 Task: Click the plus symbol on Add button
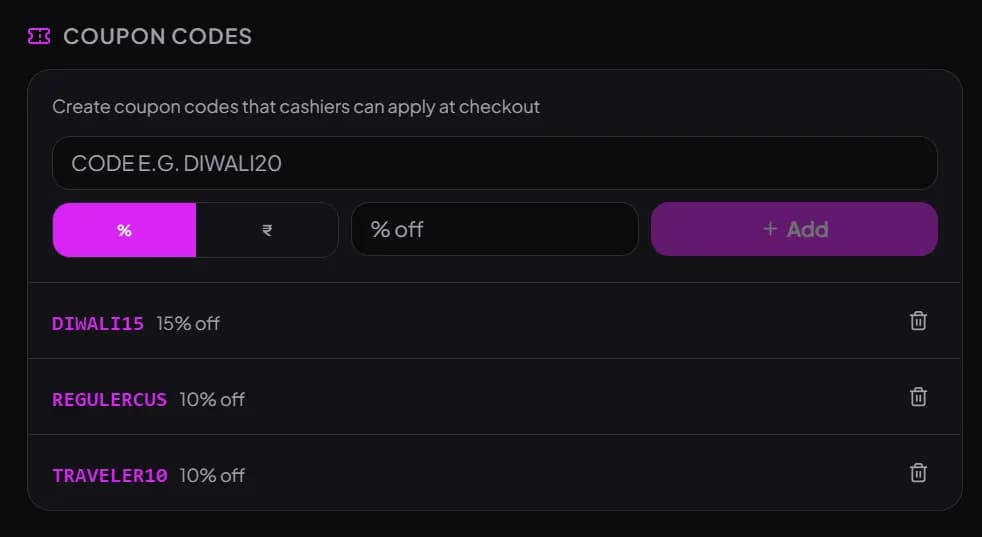[x=770, y=229]
